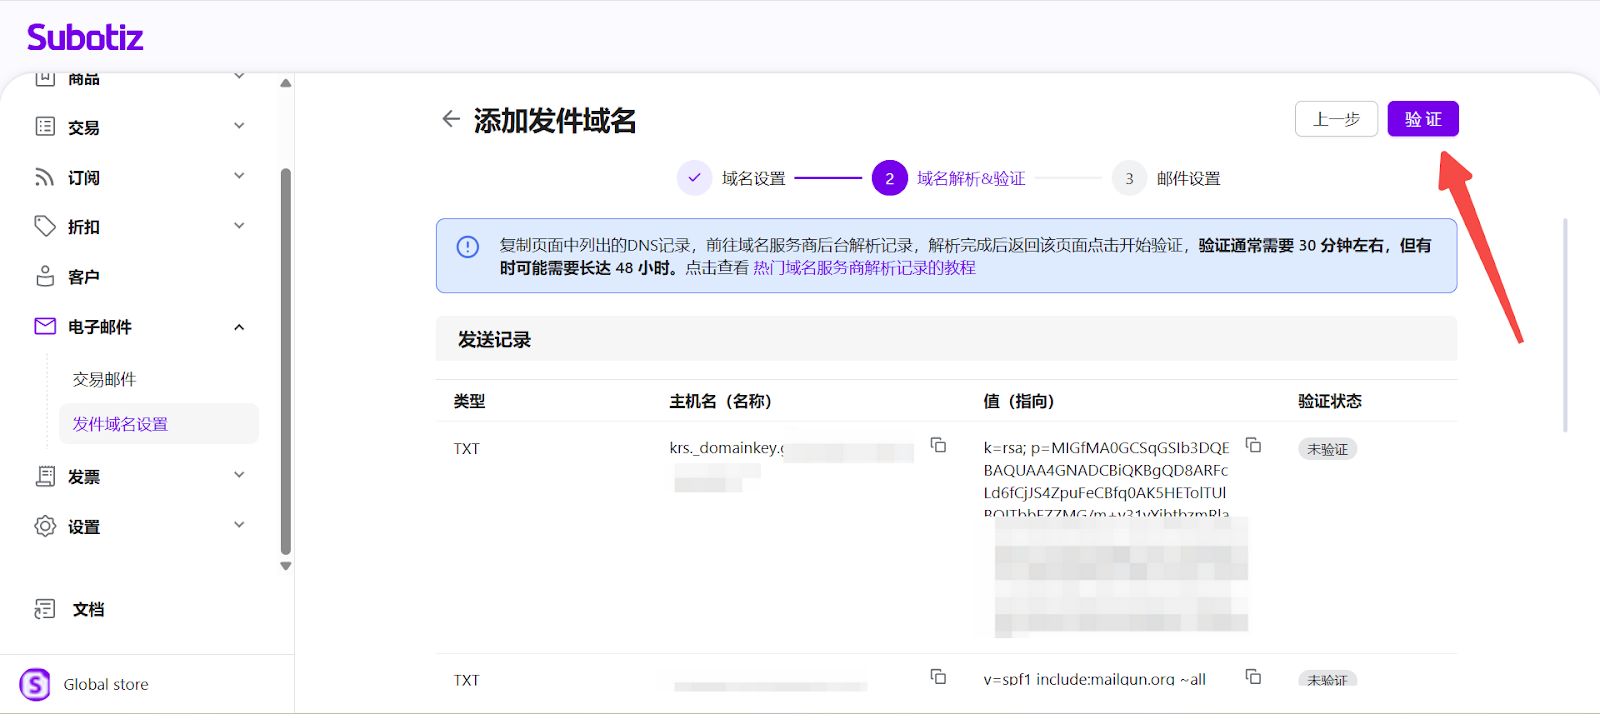Click the 客户 customer icon in sidebar
Viewport: 1600px width, 714px height.
click(45, 276)
